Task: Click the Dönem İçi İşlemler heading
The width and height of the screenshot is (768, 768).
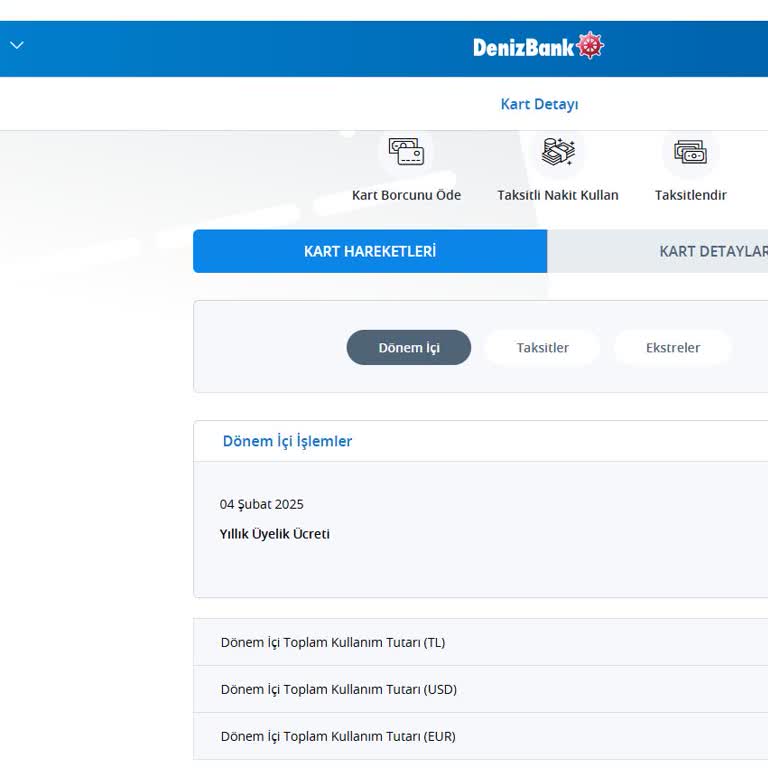Action: pyautogui.click(x=287, y=441)
